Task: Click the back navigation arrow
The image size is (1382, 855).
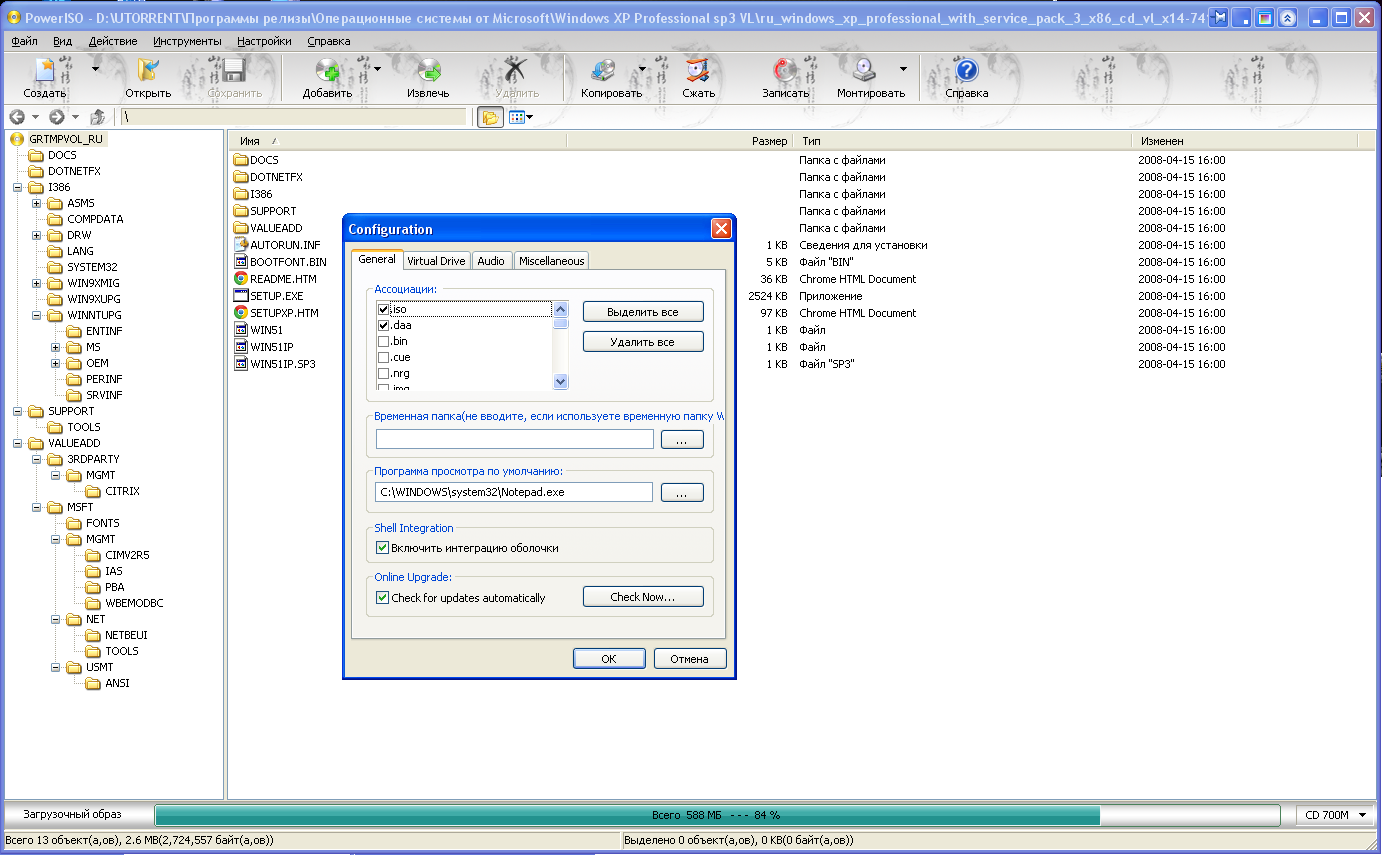Action: coord(17,117)
